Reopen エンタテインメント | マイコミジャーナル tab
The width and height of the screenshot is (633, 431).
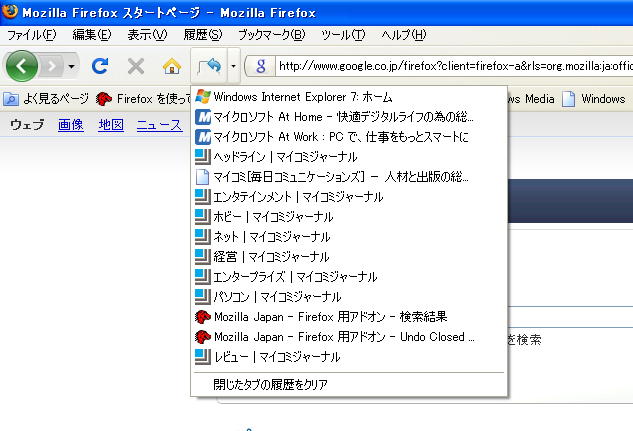349,197
